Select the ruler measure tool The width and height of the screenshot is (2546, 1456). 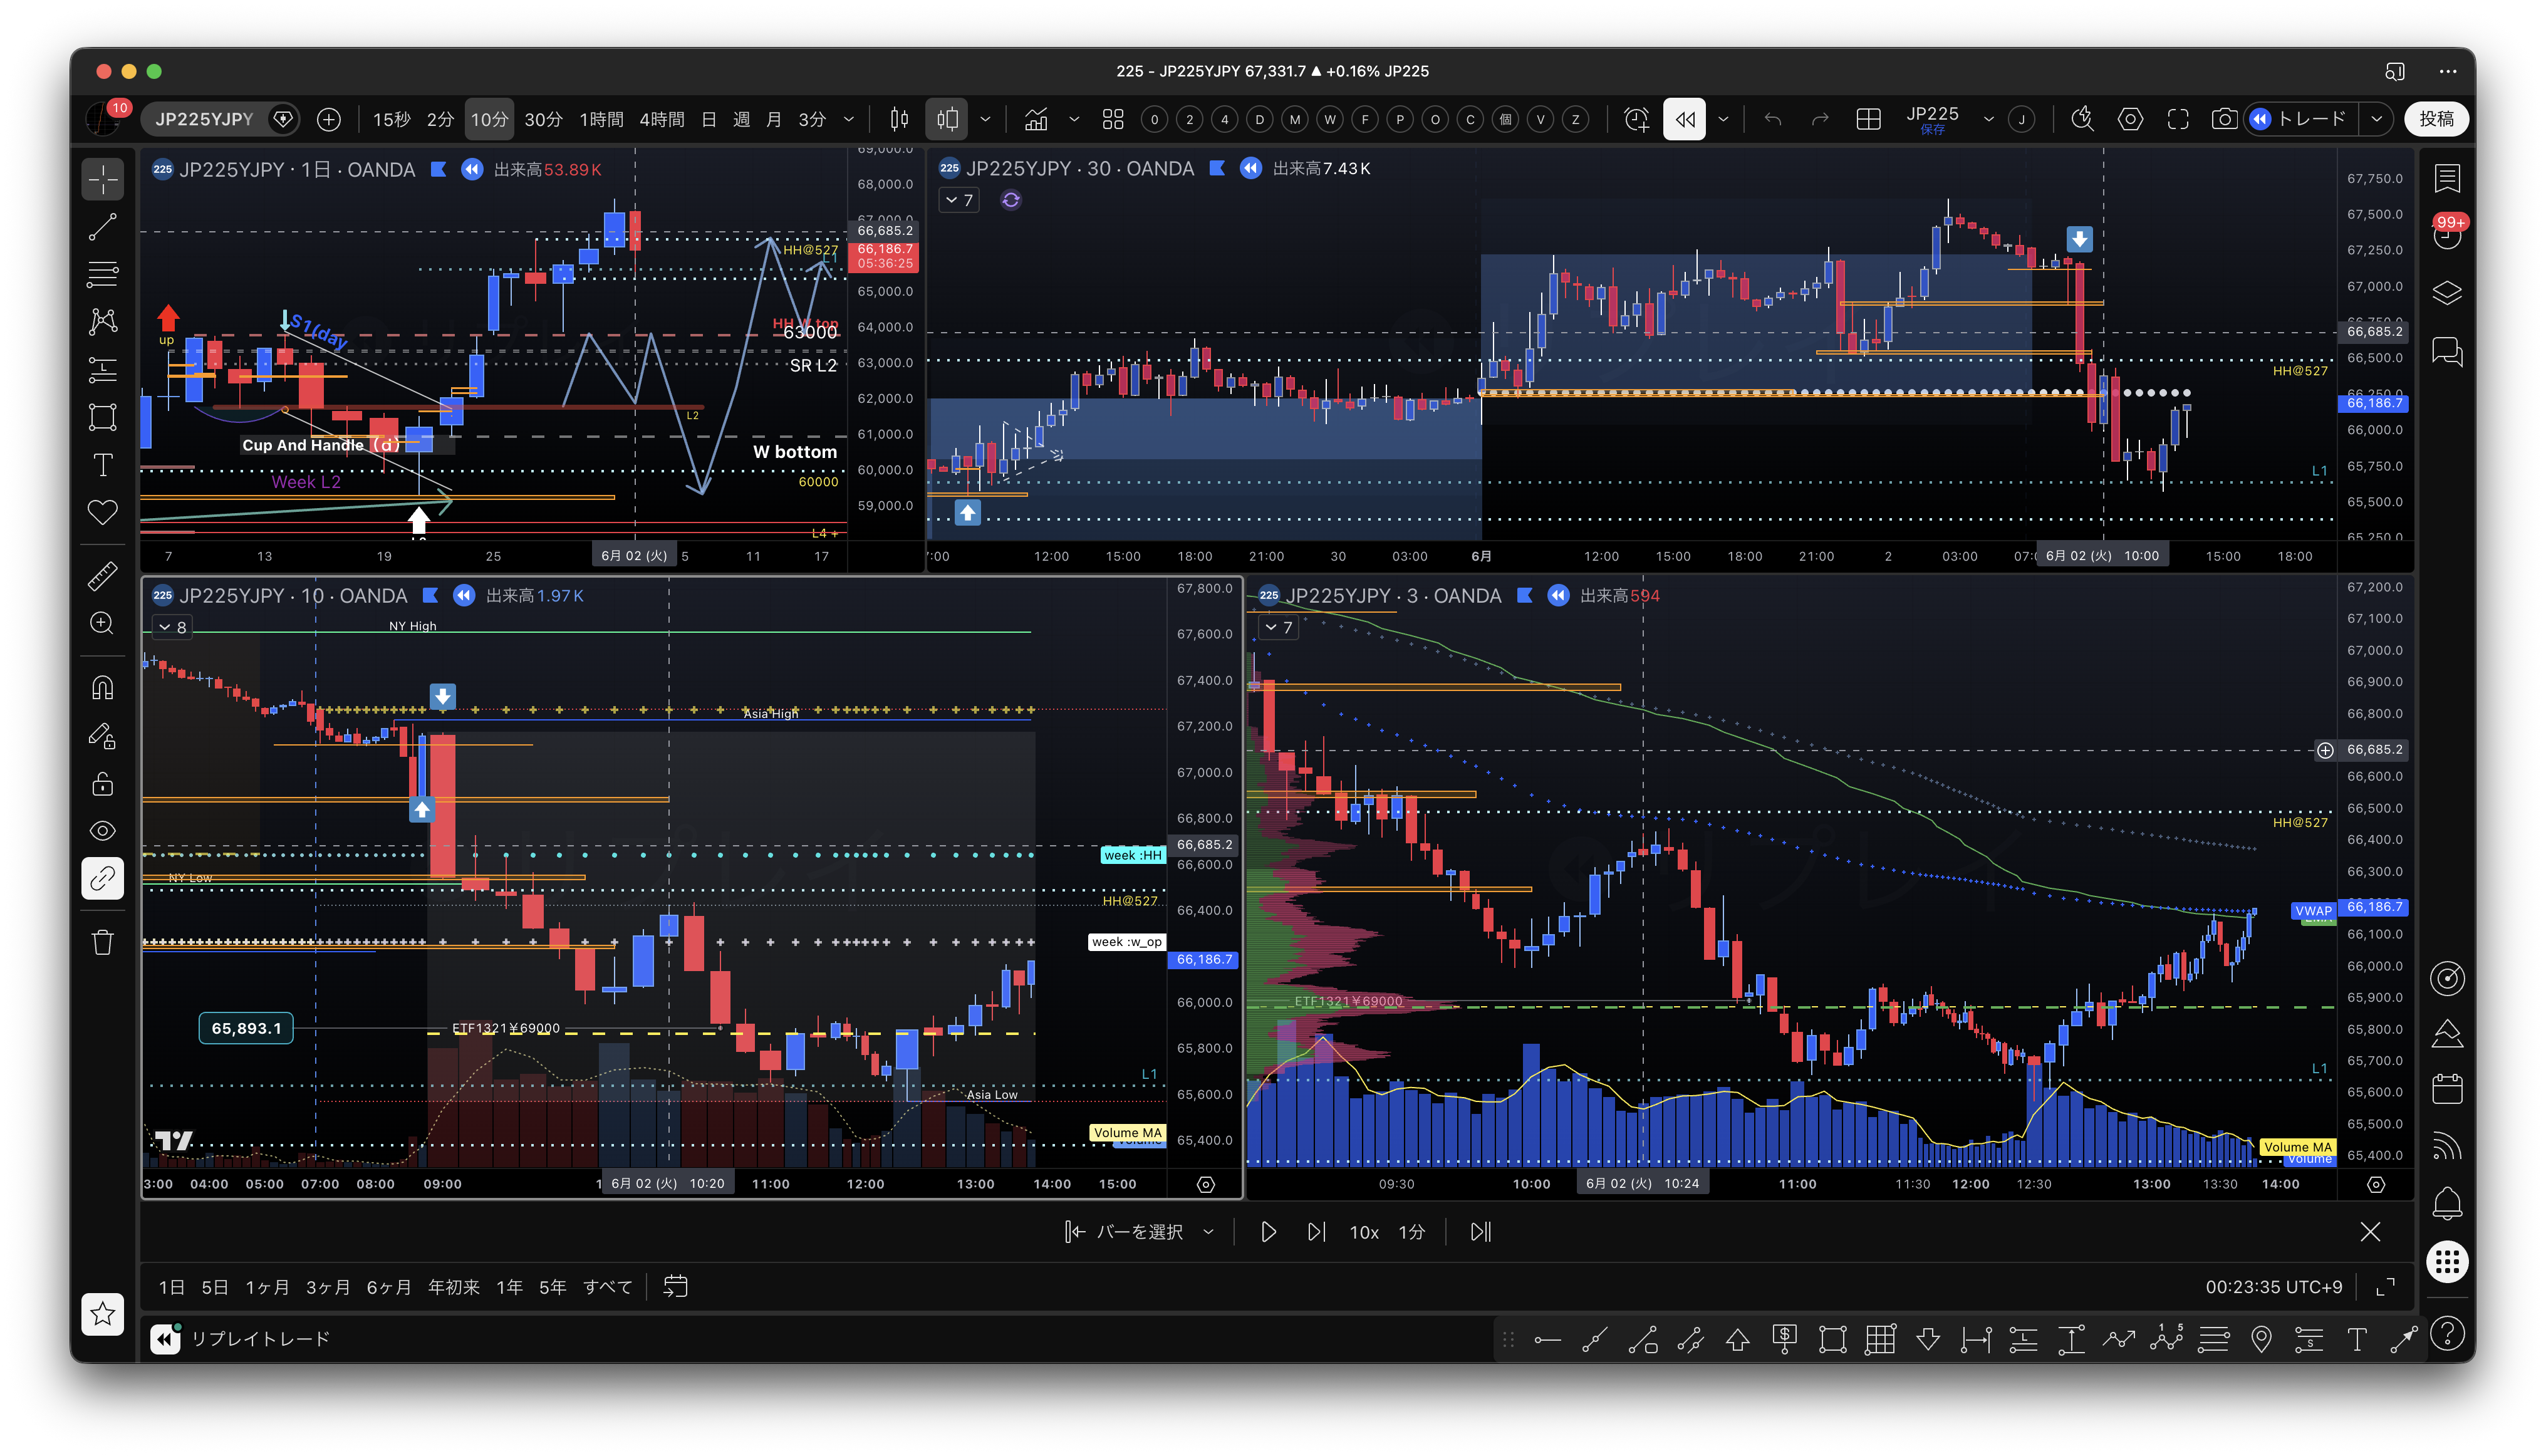pyautogui.click(x=103, y=576)
